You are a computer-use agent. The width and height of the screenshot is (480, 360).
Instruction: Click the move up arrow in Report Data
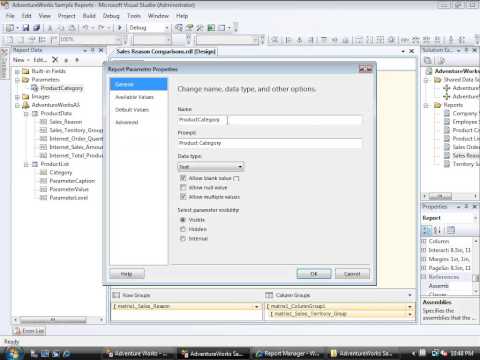click(x=66, y=60)
